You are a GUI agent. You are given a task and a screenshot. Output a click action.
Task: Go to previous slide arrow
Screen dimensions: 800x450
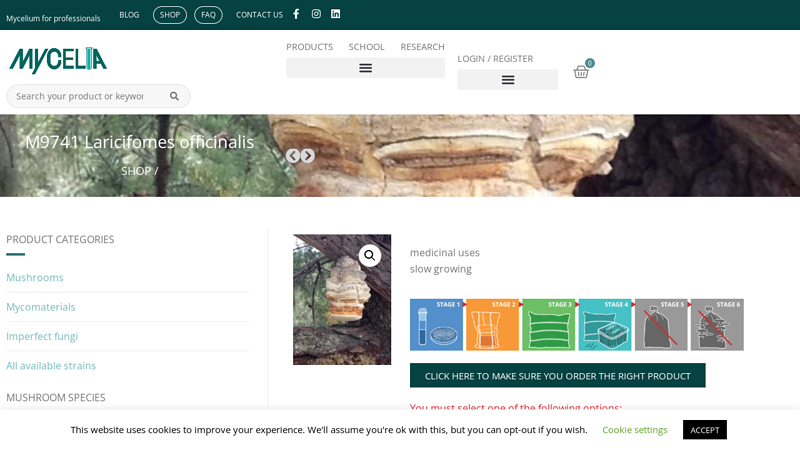(x=293, y=156)
